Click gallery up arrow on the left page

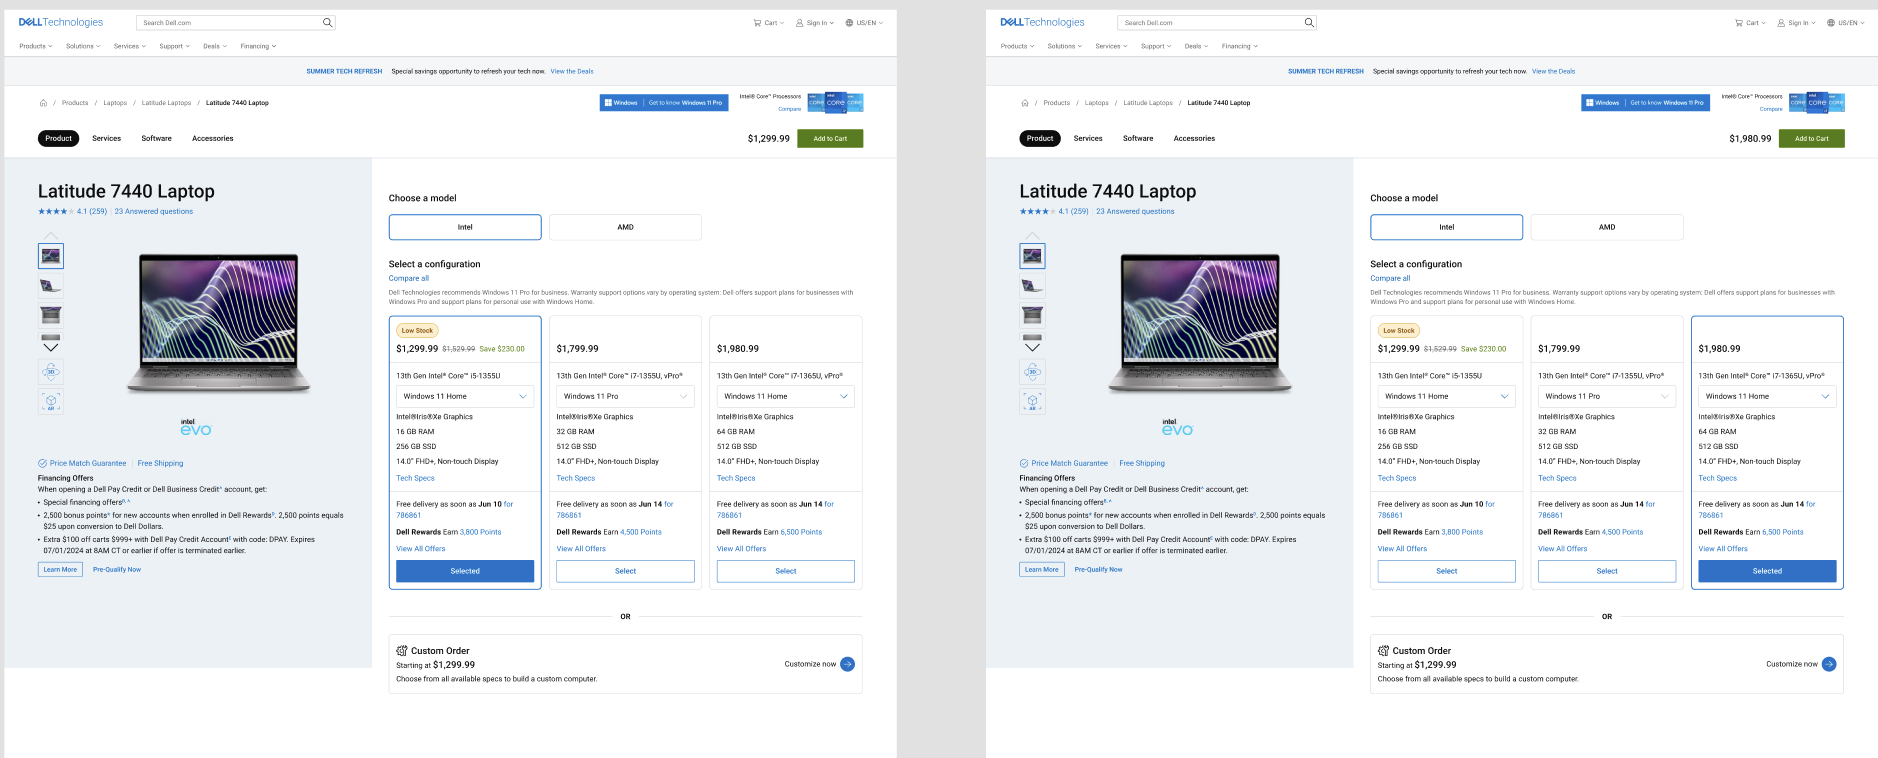(51, 236)
